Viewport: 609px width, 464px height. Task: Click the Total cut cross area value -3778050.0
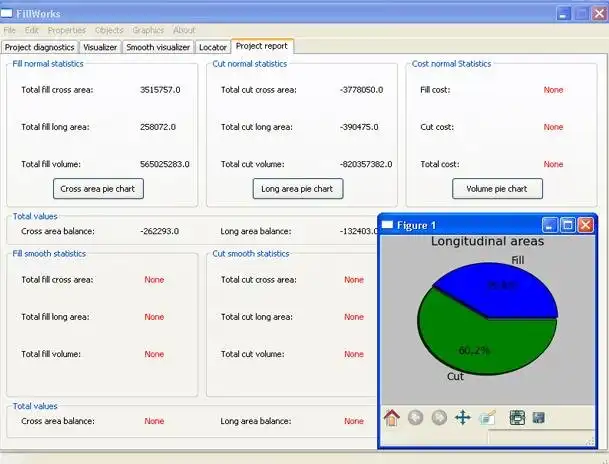pyautogui.click(x=361, y=90)
